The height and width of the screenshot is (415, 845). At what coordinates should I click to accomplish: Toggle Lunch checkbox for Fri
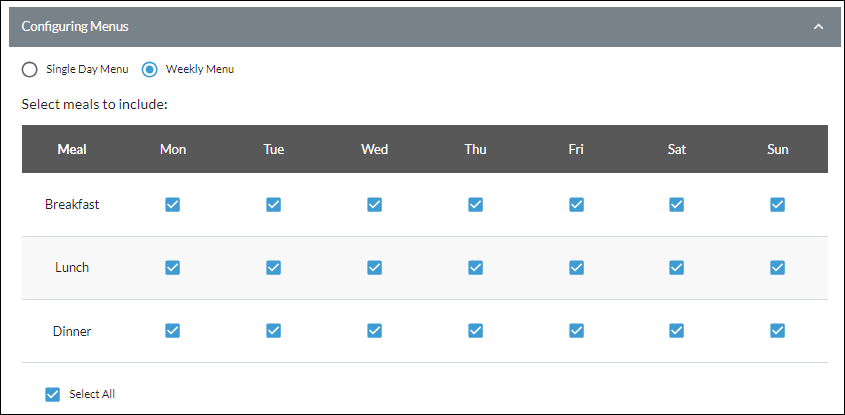click(576, 268)
